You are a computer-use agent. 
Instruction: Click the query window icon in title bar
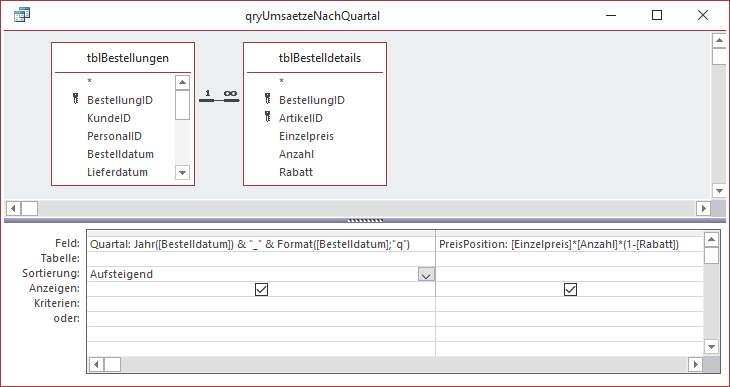coord(22,15)
